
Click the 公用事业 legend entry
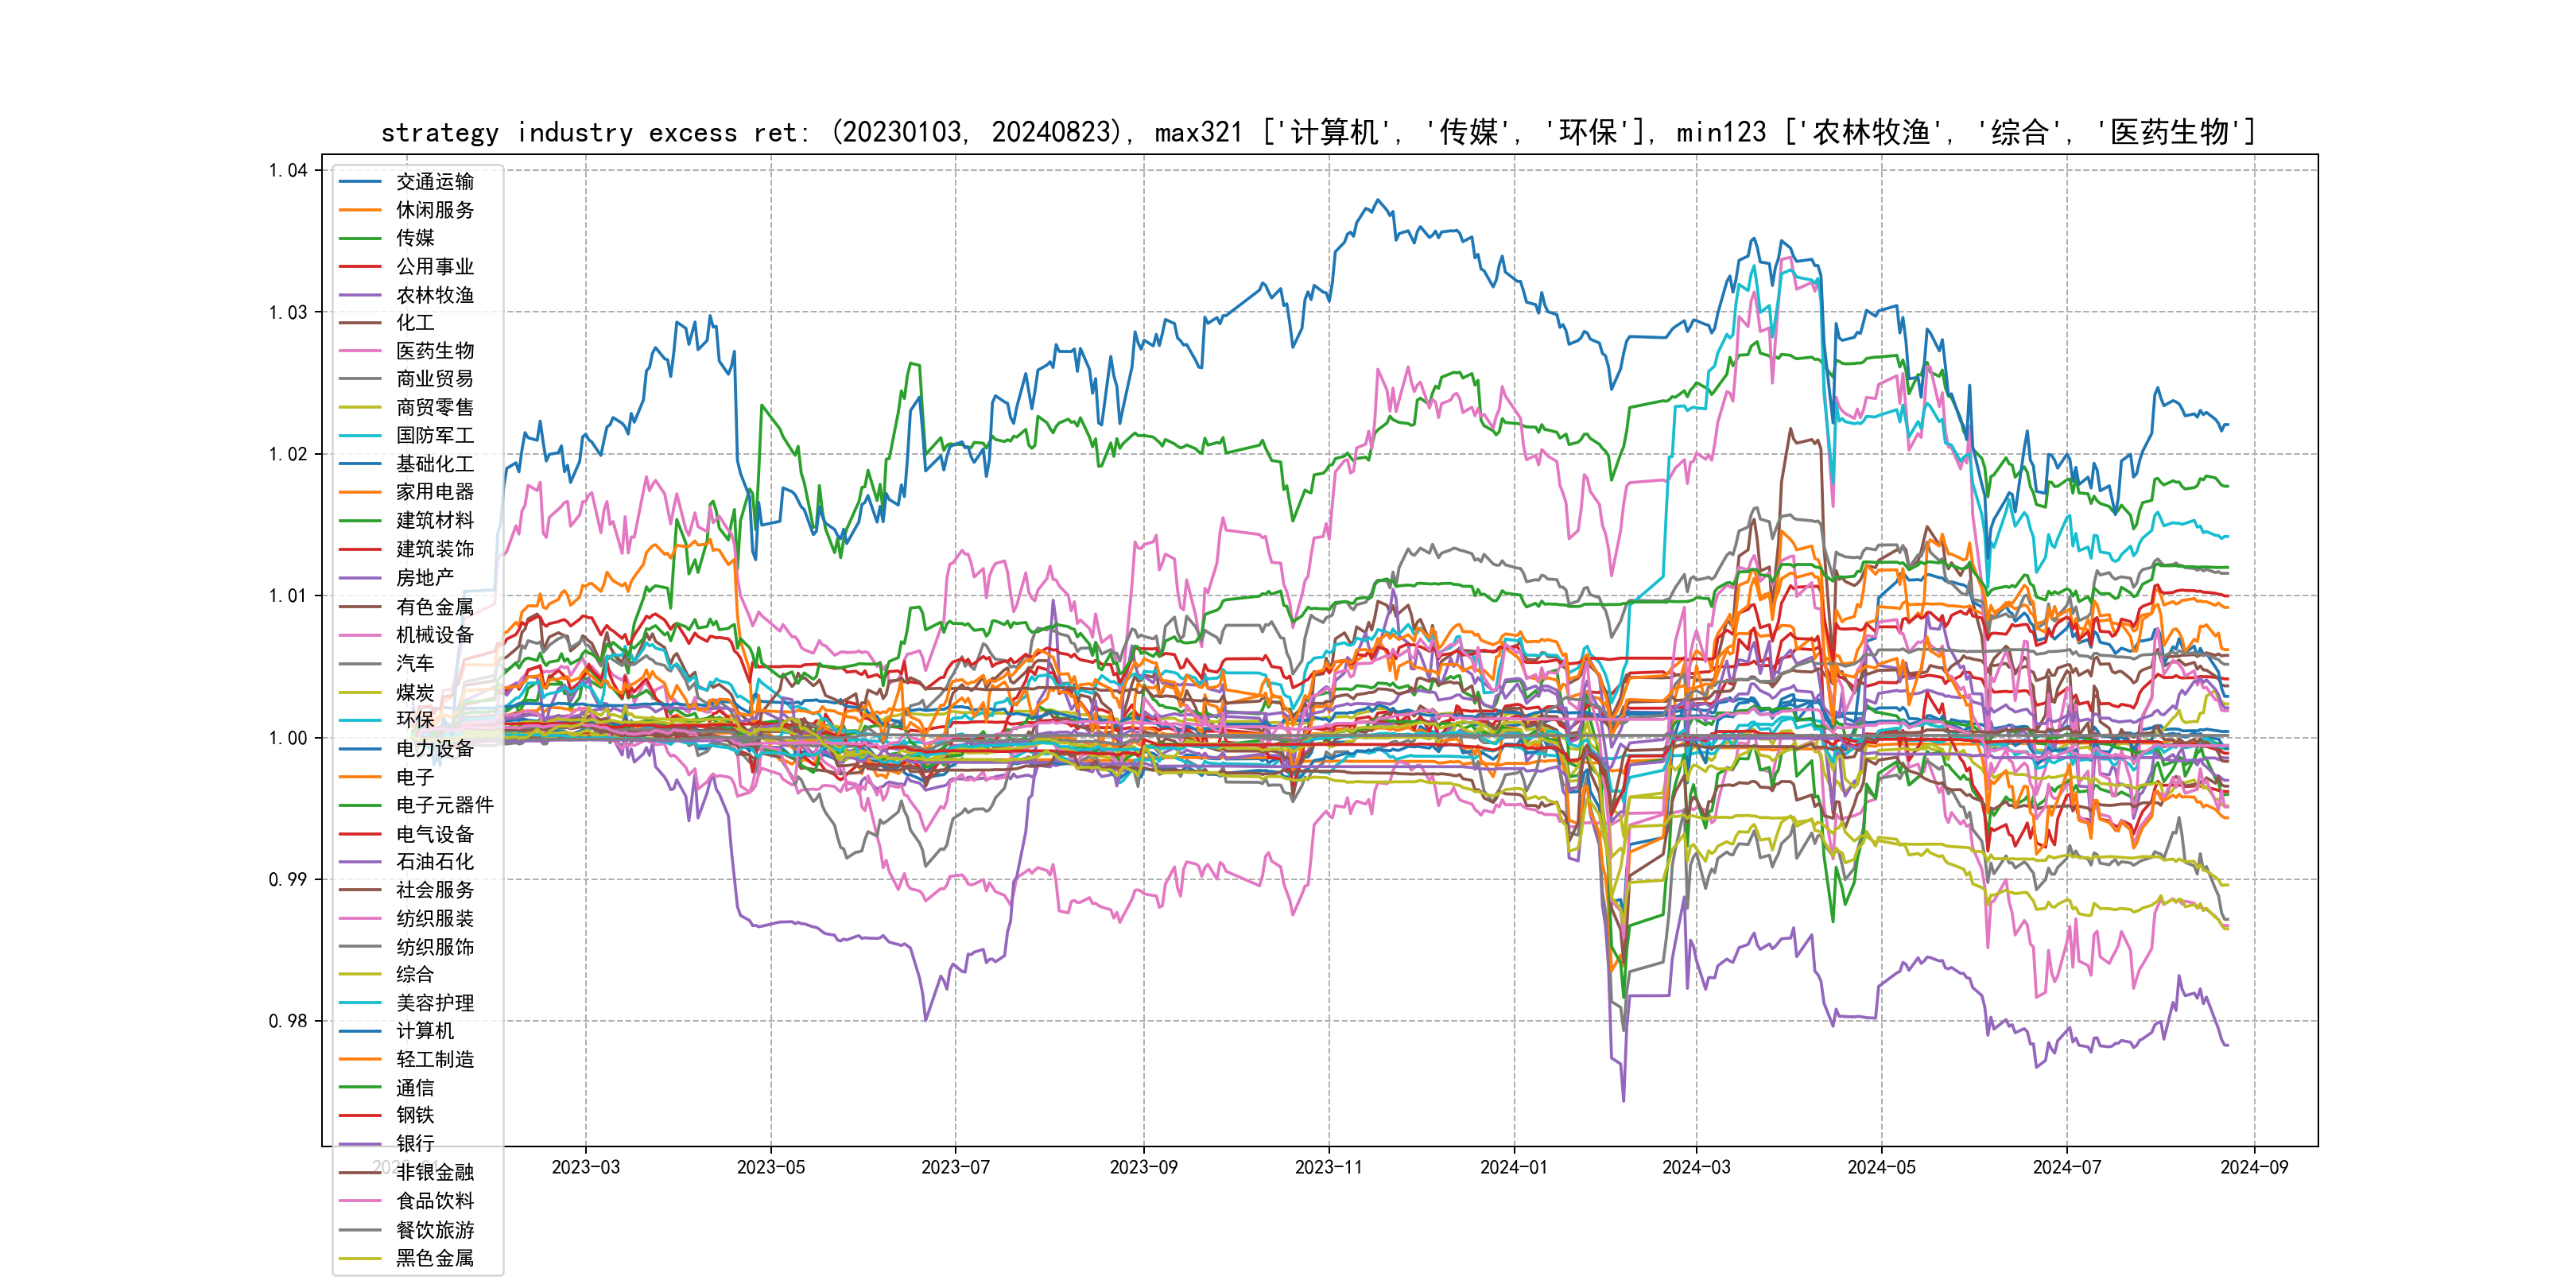434,267
